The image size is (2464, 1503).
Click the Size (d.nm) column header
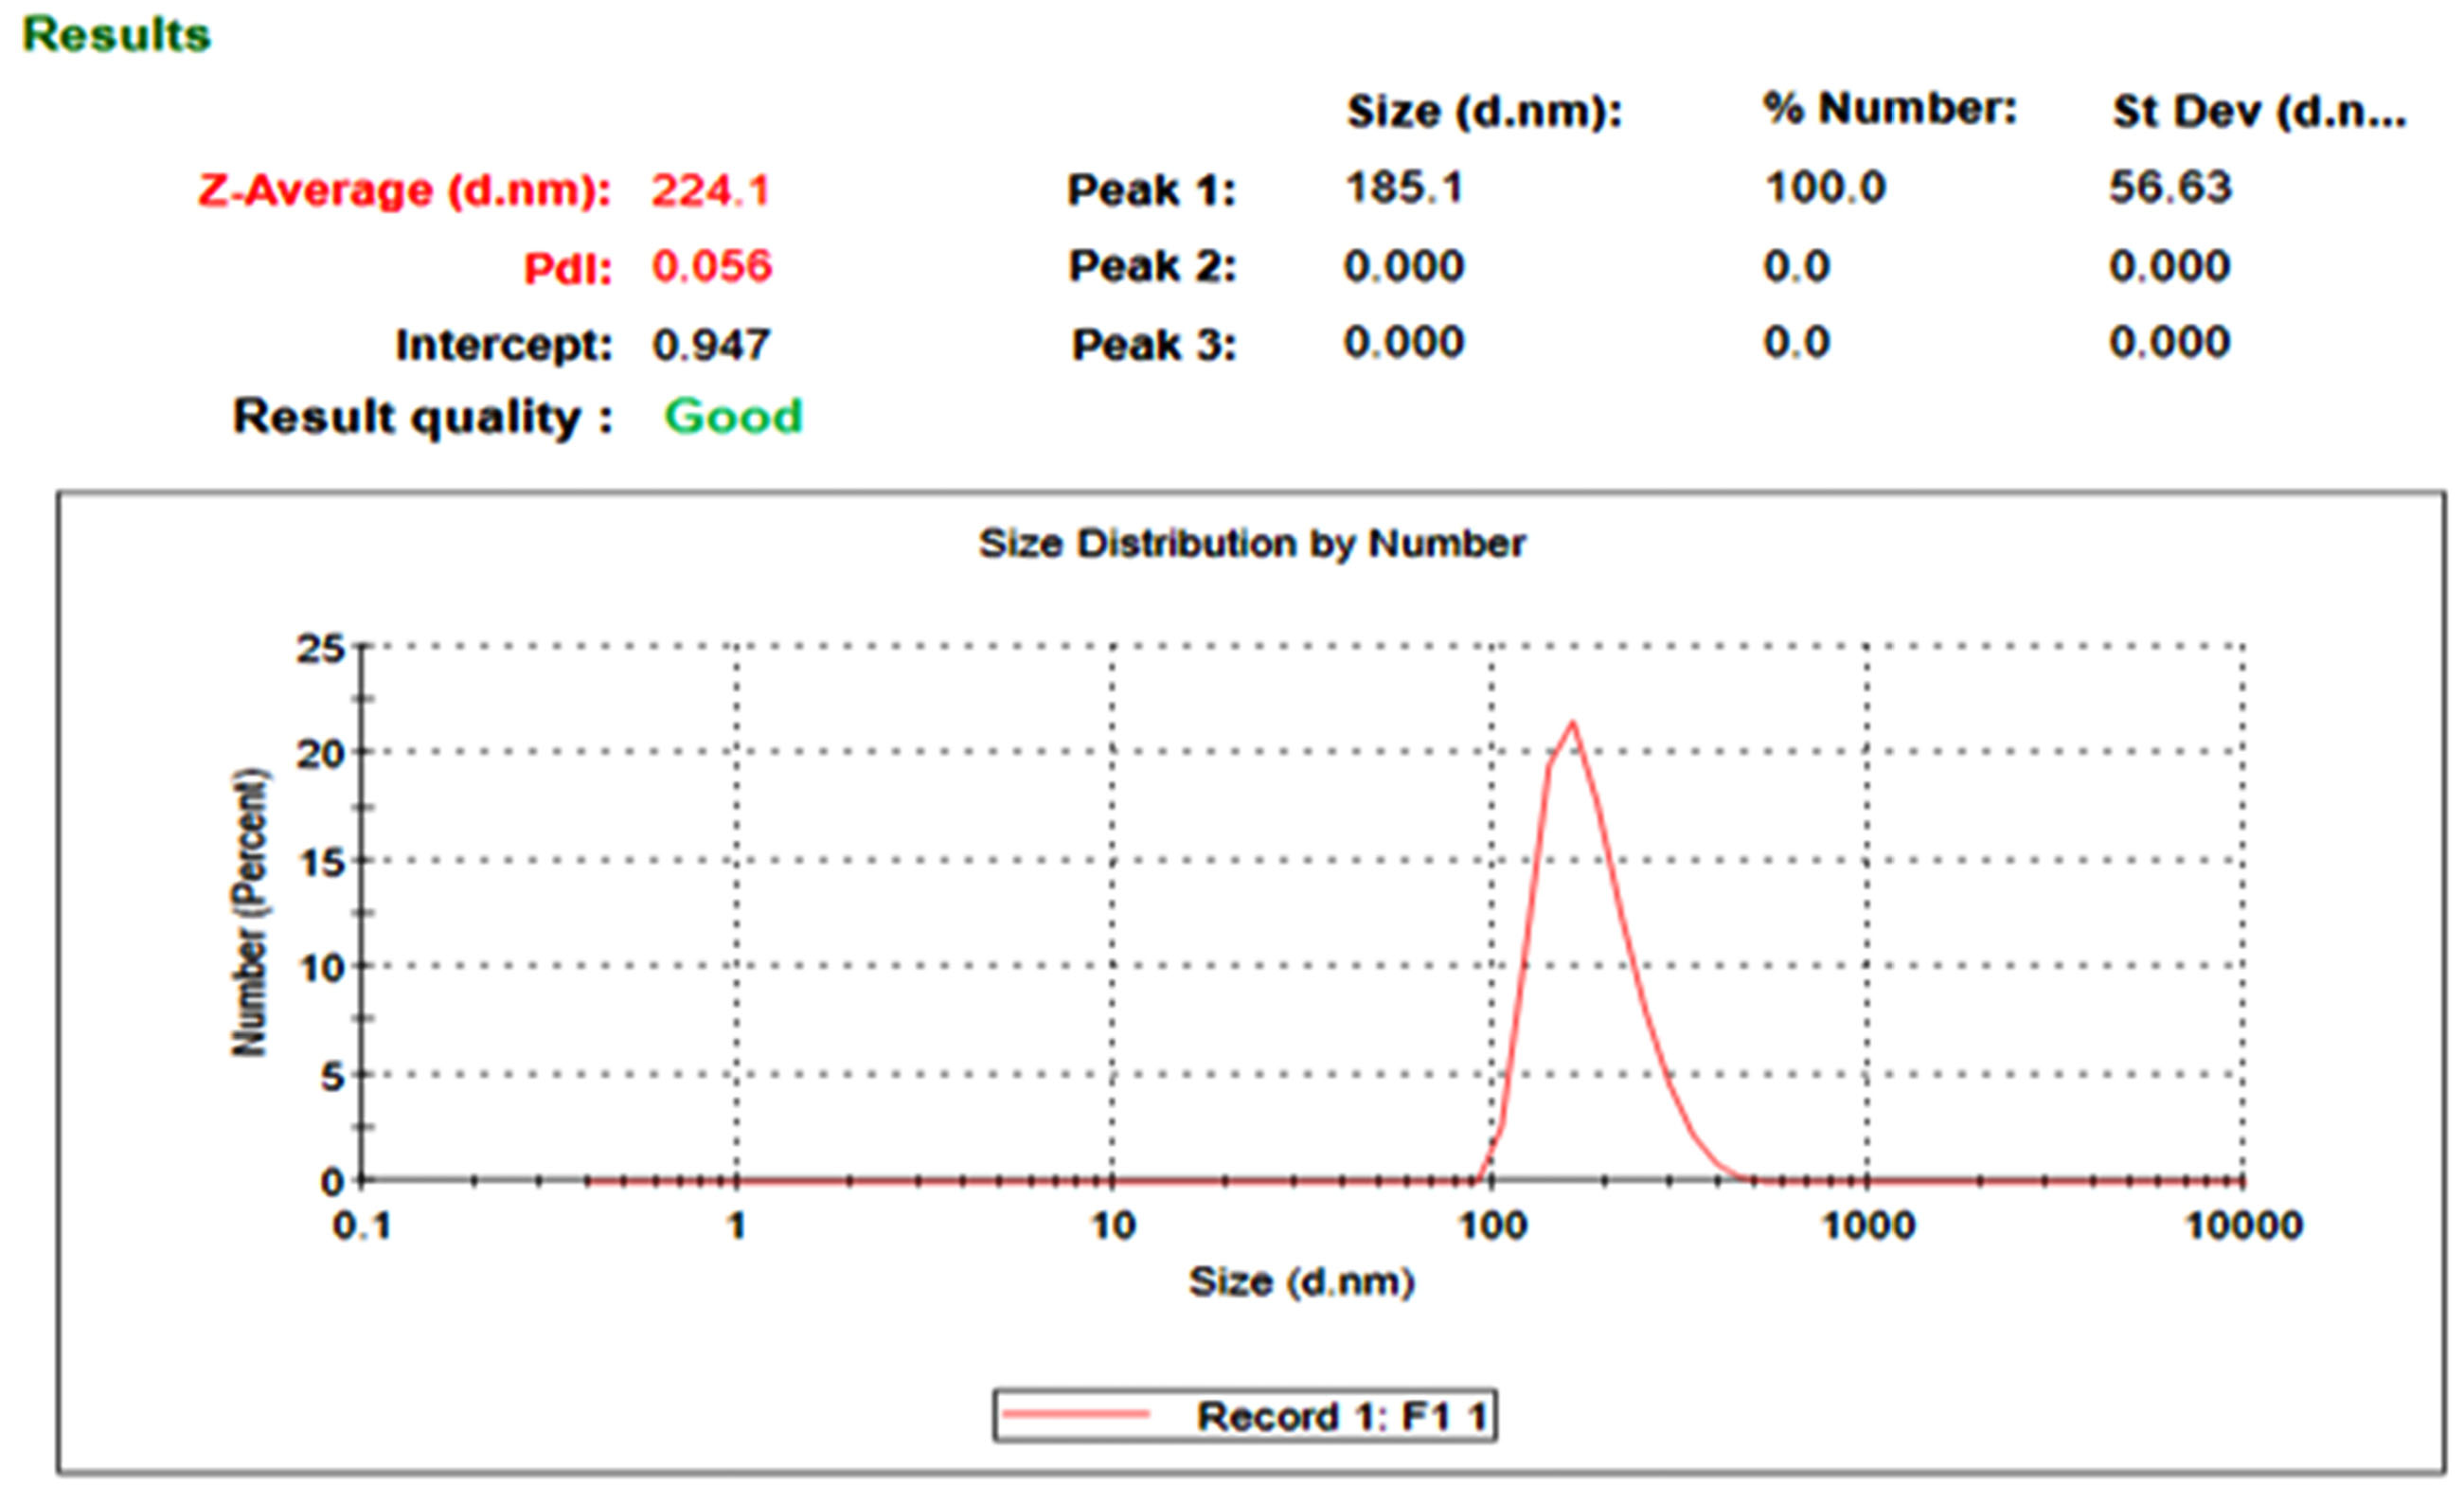tap(1483, 110)
